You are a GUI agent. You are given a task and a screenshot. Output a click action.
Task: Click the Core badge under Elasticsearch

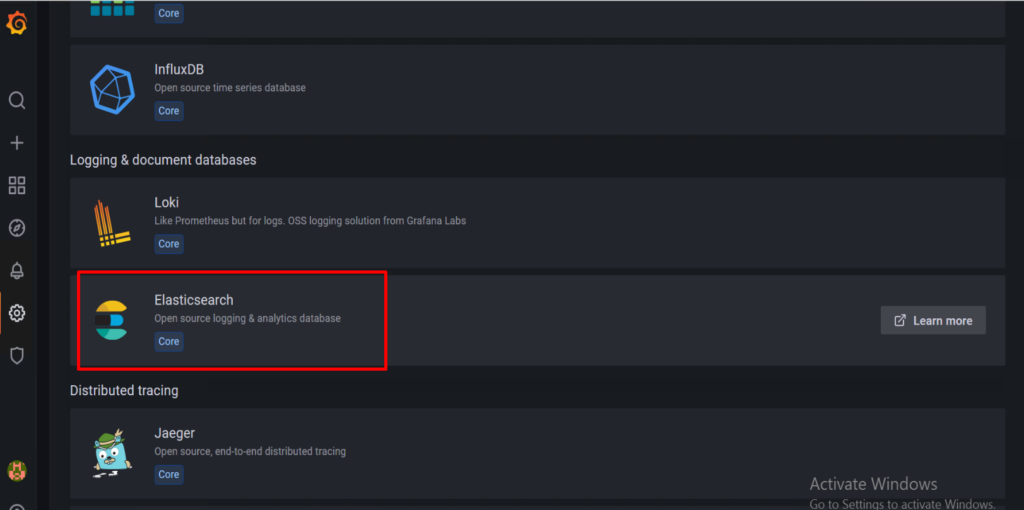[169, 341]
